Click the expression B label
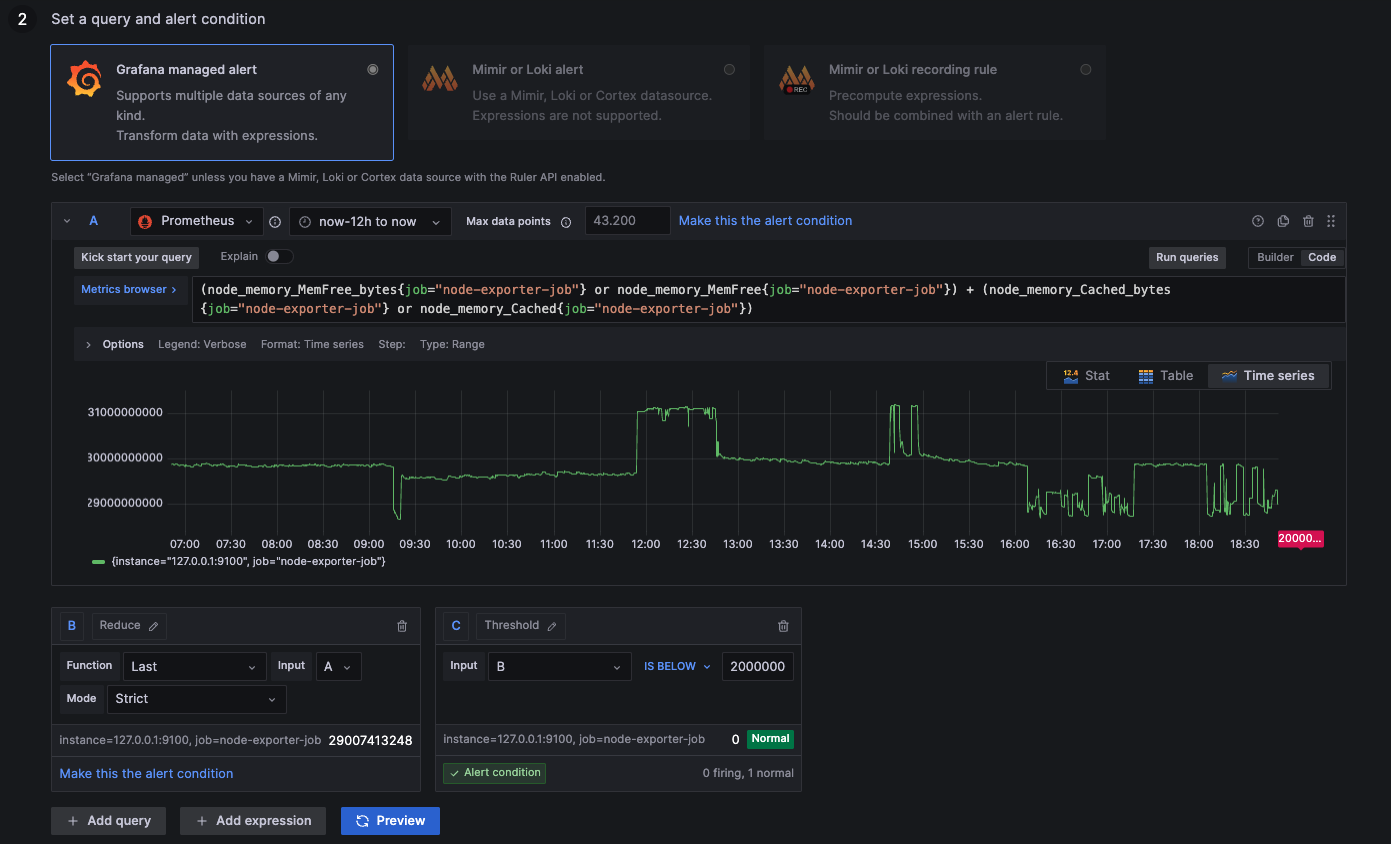 [71, 626]
